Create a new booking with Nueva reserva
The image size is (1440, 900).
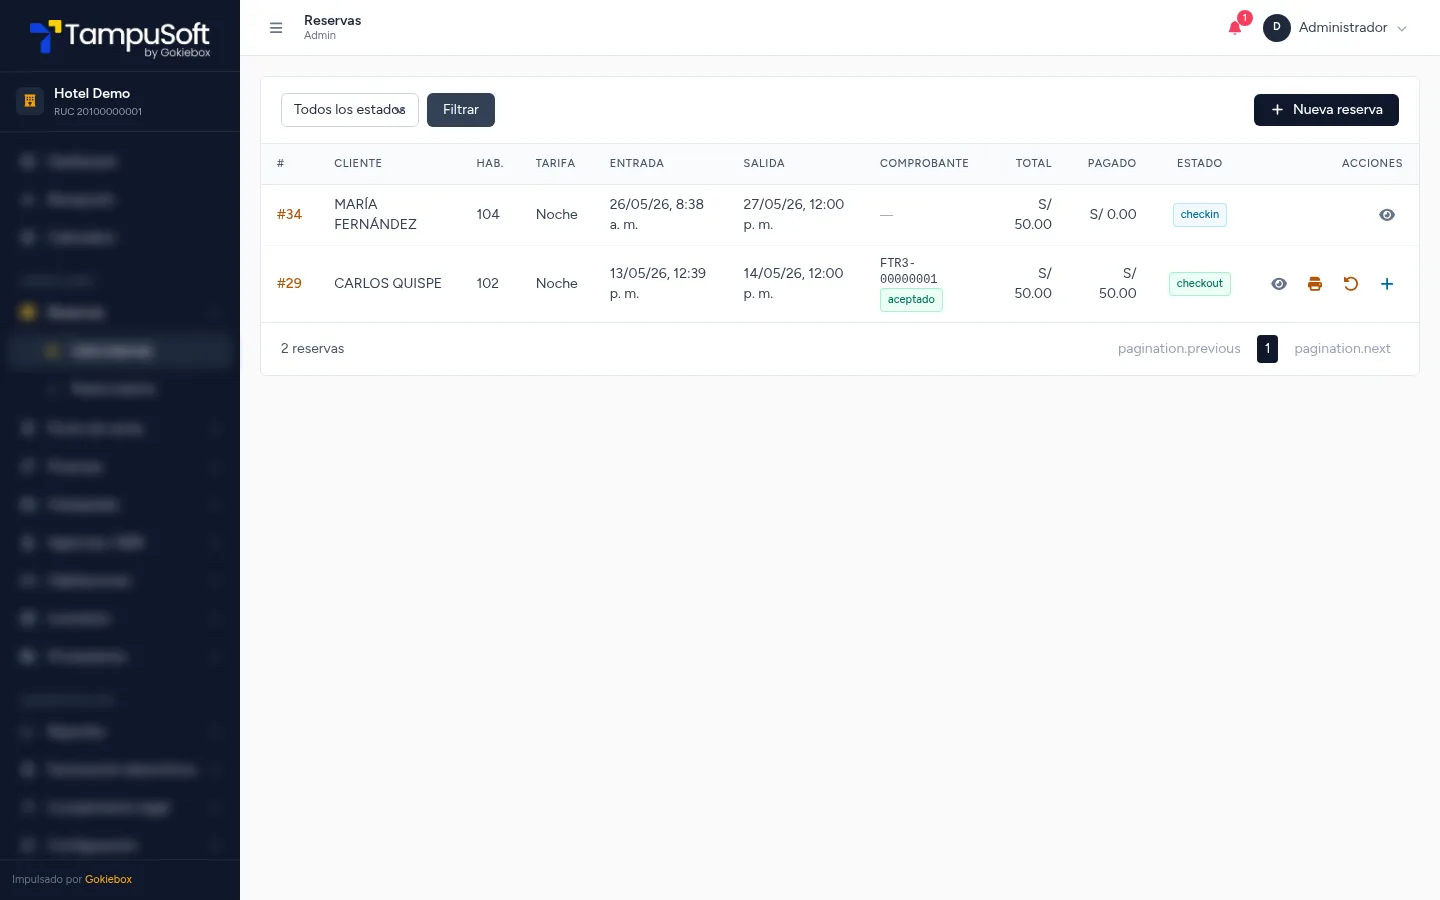(x=1326, y=110)
